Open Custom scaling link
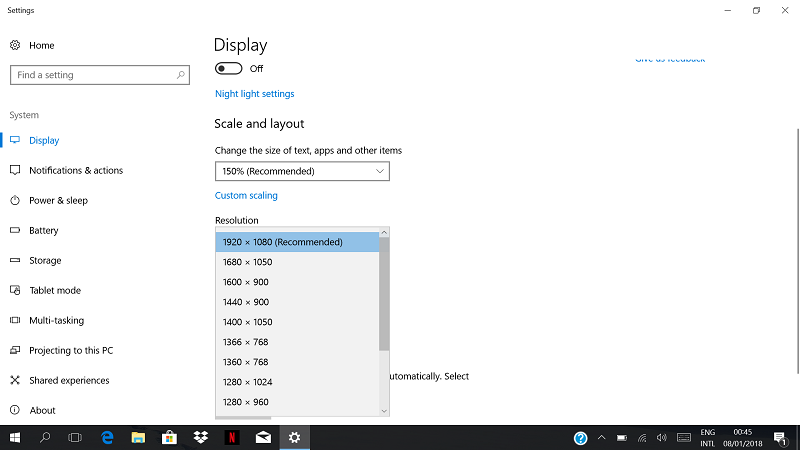The image size is (800, 450). point(246,195)
